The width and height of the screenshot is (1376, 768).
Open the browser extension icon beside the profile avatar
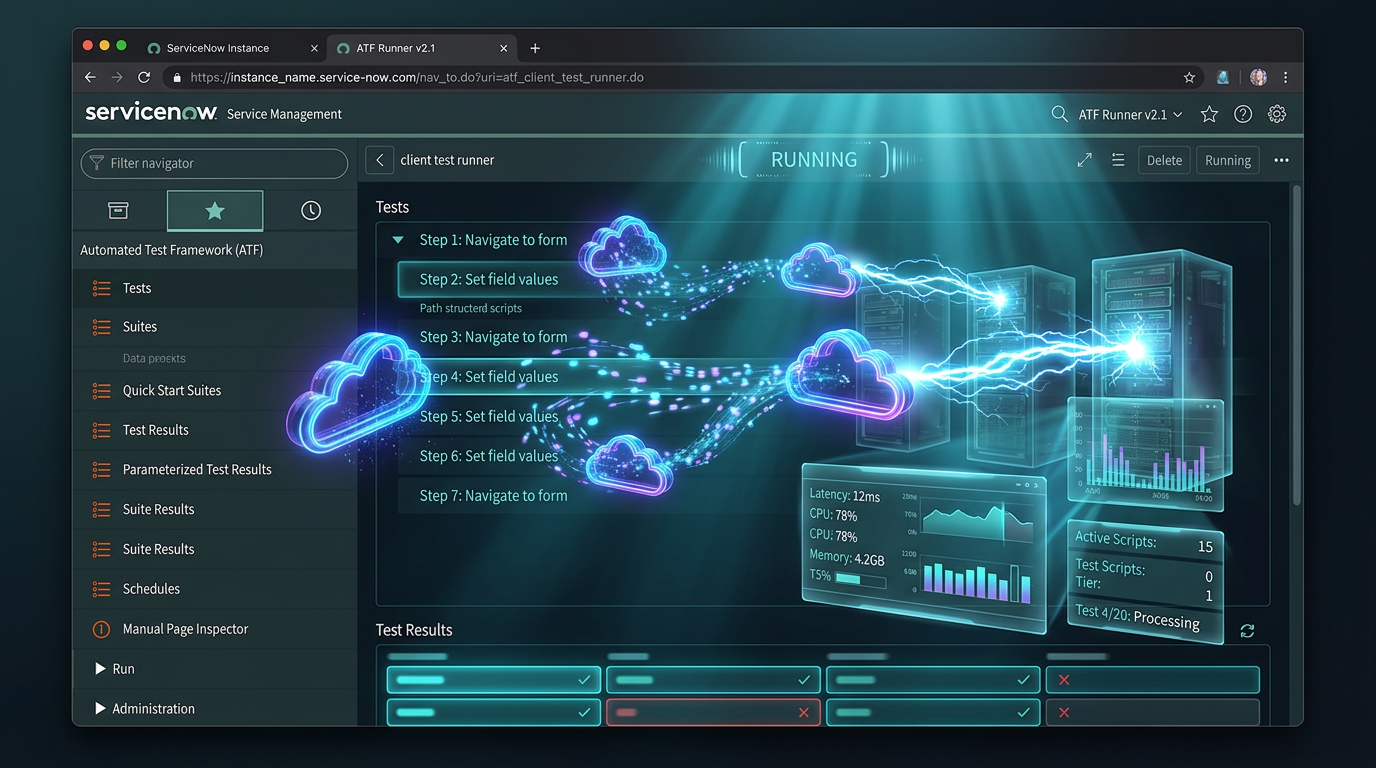1222,77
